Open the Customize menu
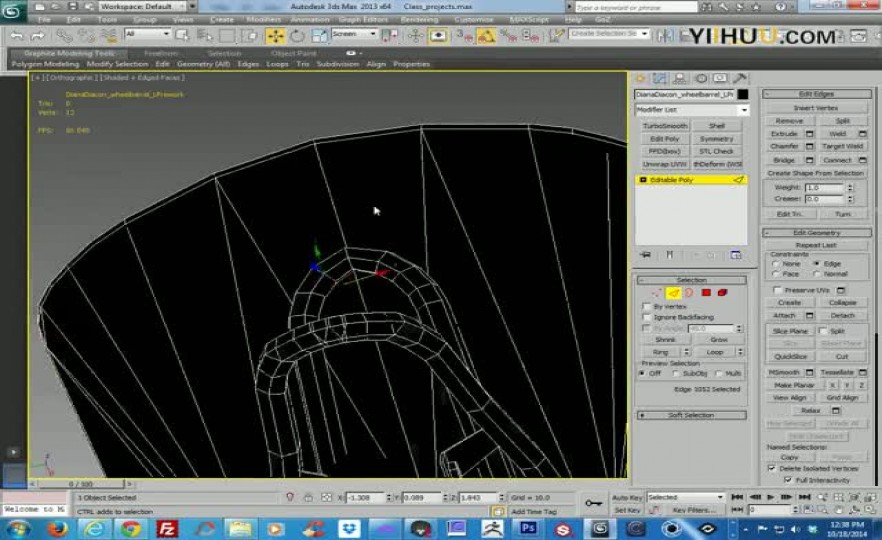 click(x=473, y=19)
